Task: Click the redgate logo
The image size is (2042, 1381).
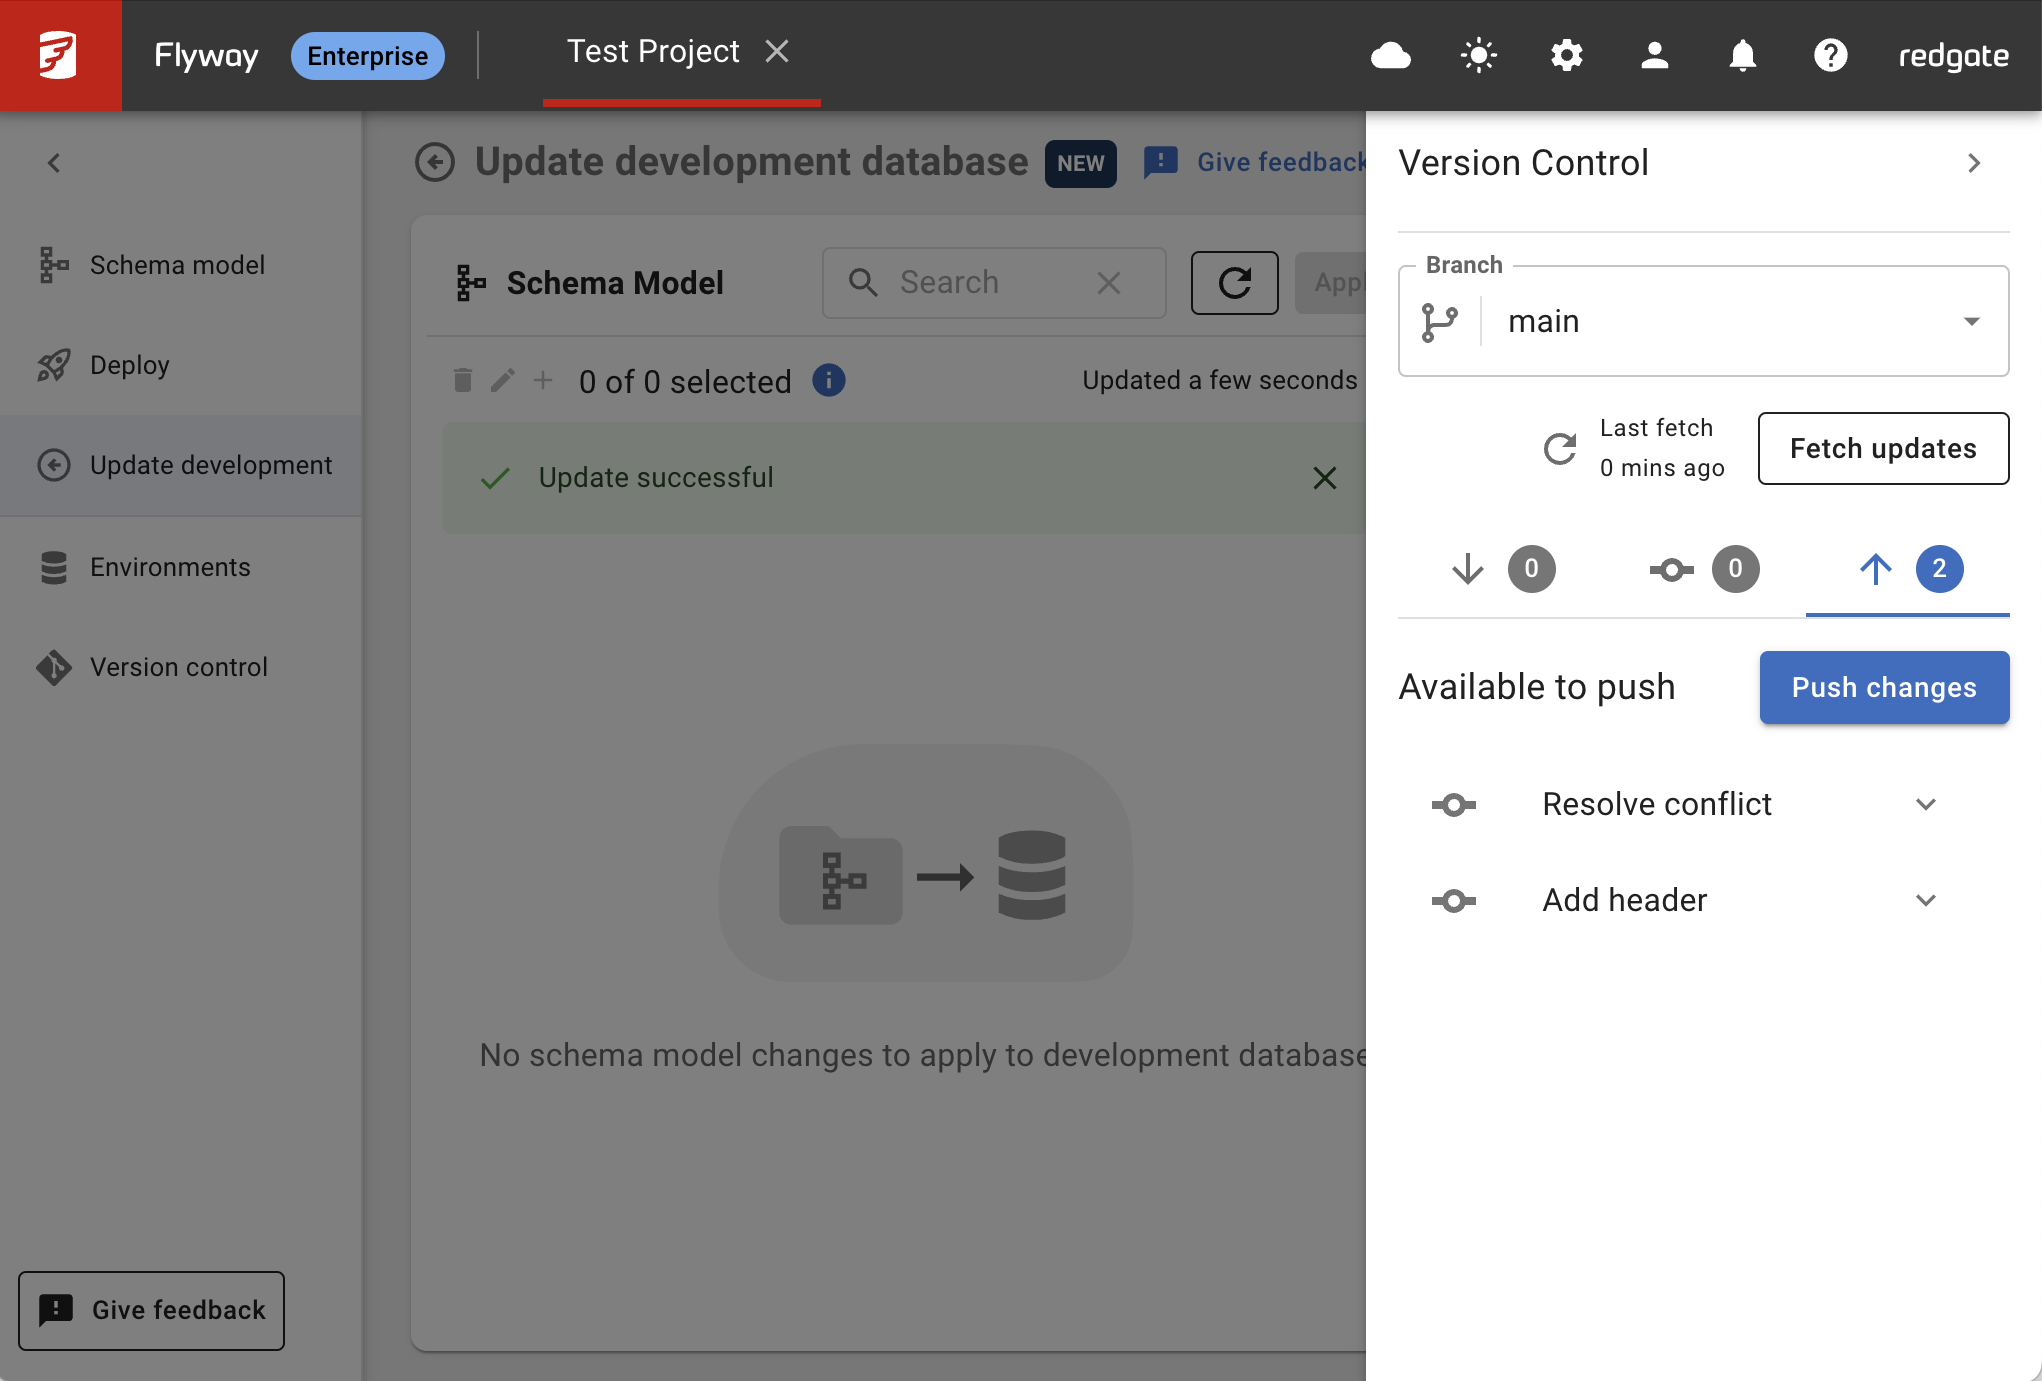Action: click(x=1953, y=56)
